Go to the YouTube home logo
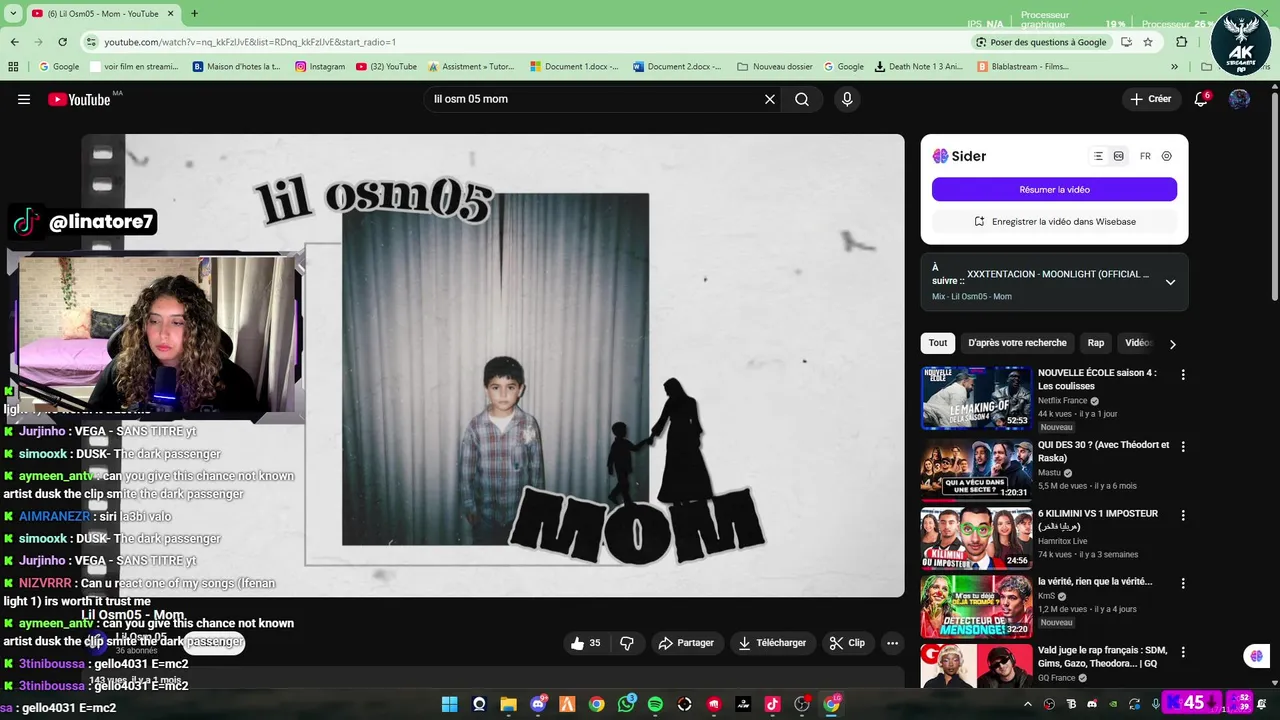1280x720 pixels. (x=79, y=99)
